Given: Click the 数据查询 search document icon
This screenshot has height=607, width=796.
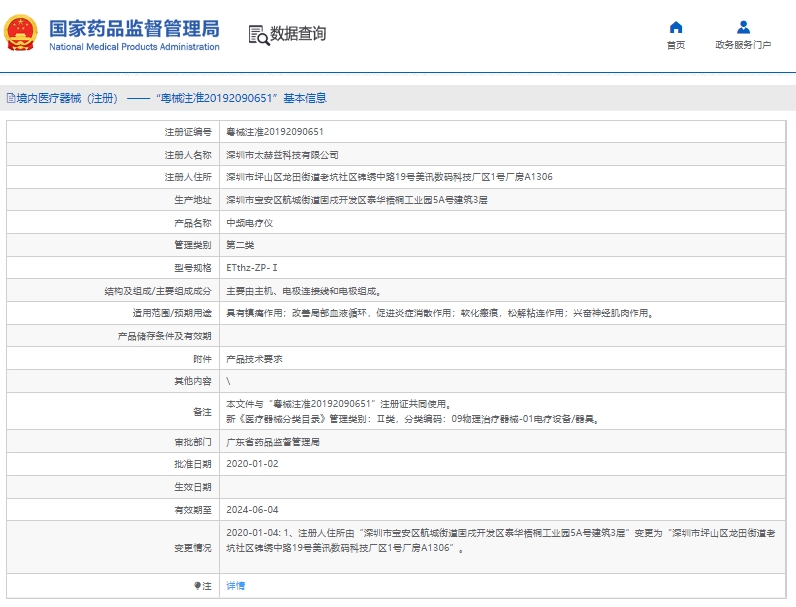Looking at the screenshot, I should click(x=259, y=35).
